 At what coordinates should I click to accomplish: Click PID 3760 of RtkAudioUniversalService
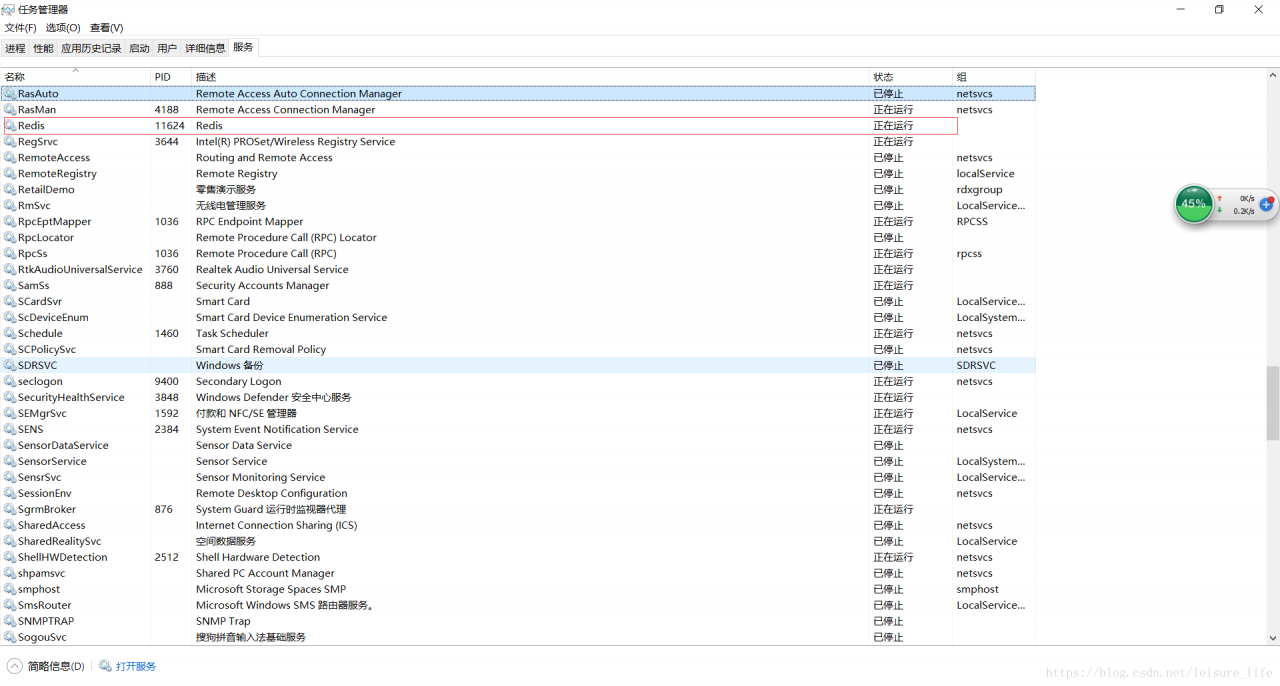(x=167, y=269)
